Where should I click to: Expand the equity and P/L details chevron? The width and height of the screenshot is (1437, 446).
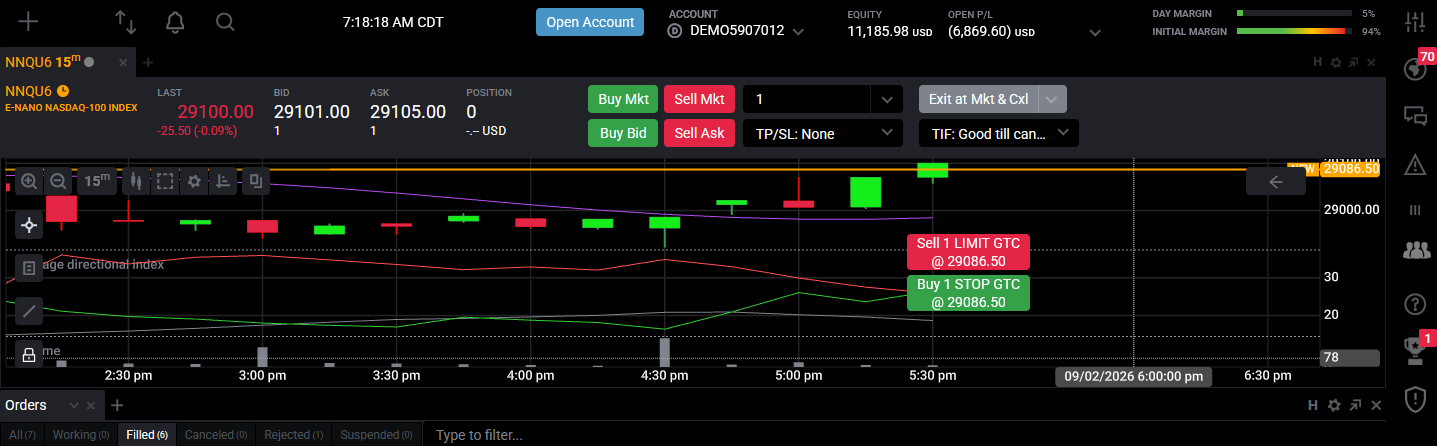point(1095,32)
